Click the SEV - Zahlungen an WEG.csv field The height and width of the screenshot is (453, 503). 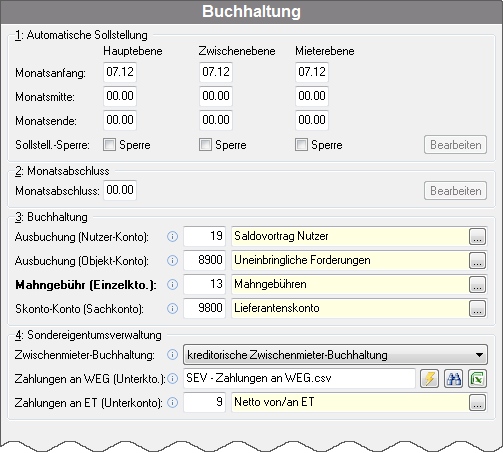tap(299, 379)
